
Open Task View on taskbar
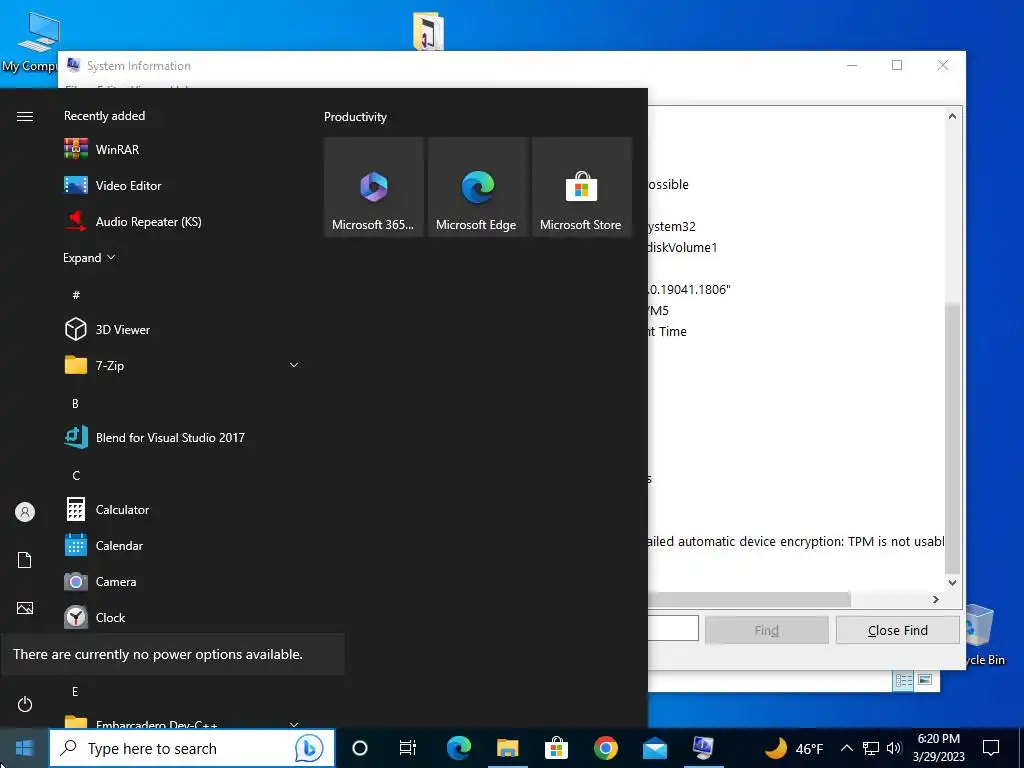pyautogui.click(x=408, y=748)
